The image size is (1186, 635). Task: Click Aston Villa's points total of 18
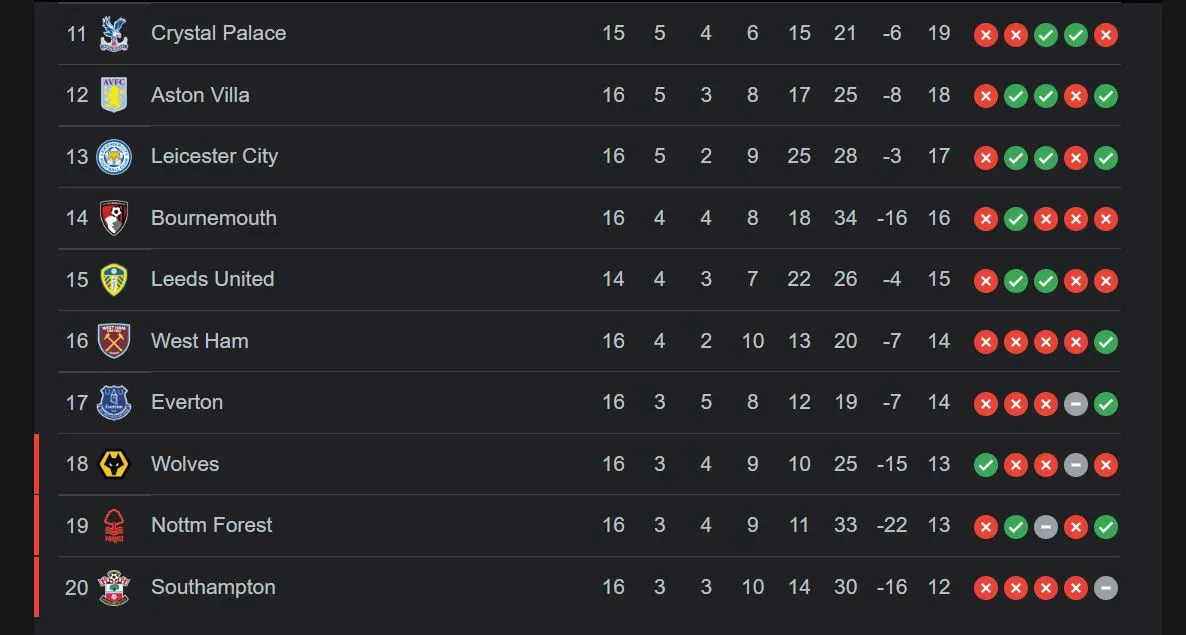pos(938,95)
